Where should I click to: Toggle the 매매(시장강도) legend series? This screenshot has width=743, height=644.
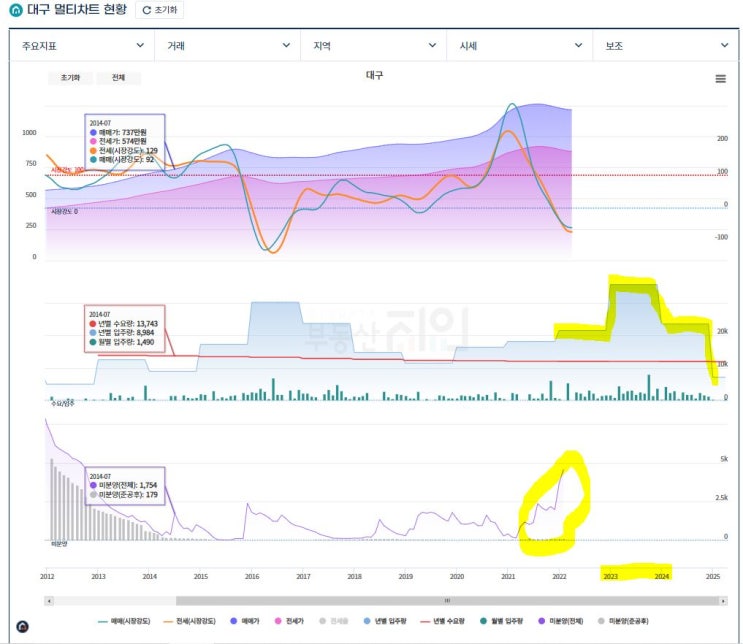(x=124, y=621)
